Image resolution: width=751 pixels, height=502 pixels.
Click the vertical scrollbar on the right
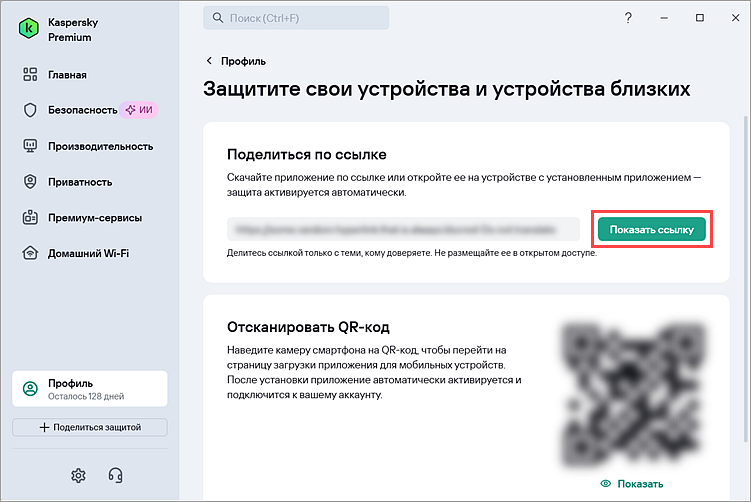point(746,278)
